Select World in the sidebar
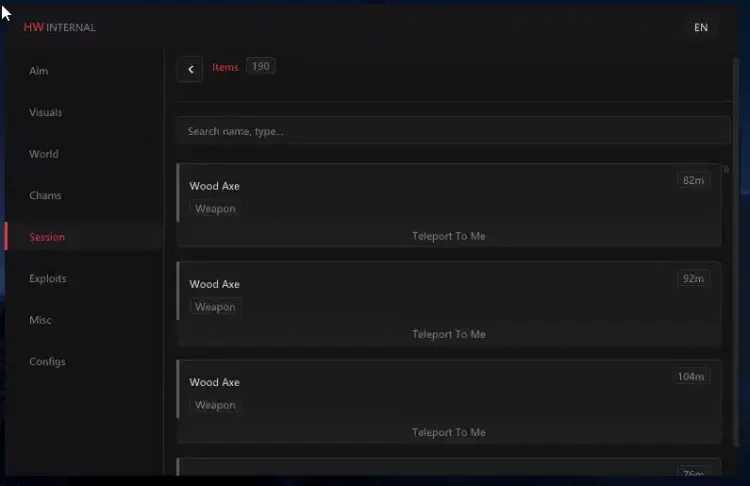 [44, 154]
